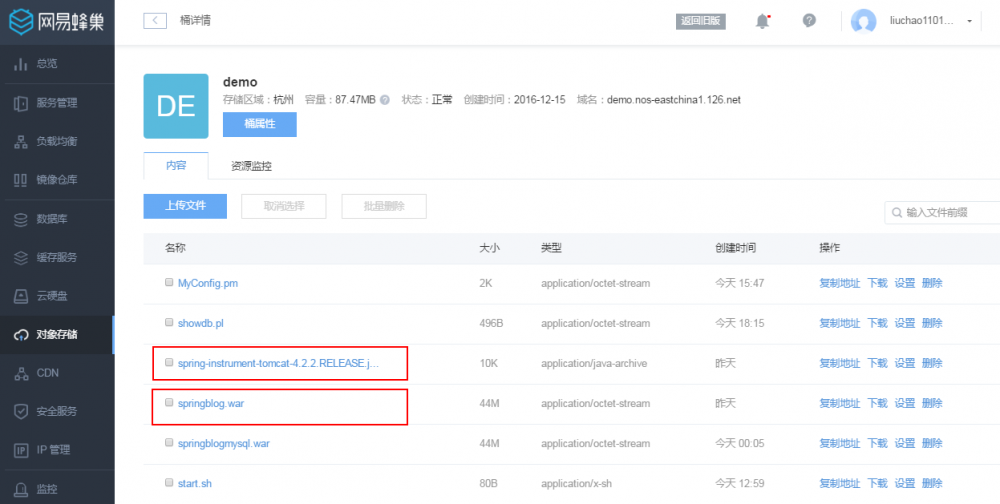Click the 批量删除 button
The width and height of the screenshot is (1000, 504).
pos(384,206)
